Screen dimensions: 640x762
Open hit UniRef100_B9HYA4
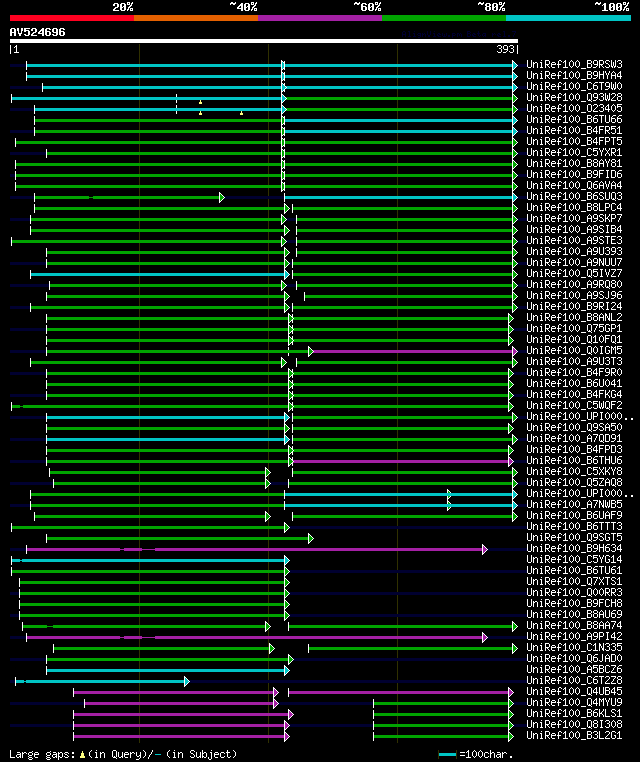pos(574,75)
